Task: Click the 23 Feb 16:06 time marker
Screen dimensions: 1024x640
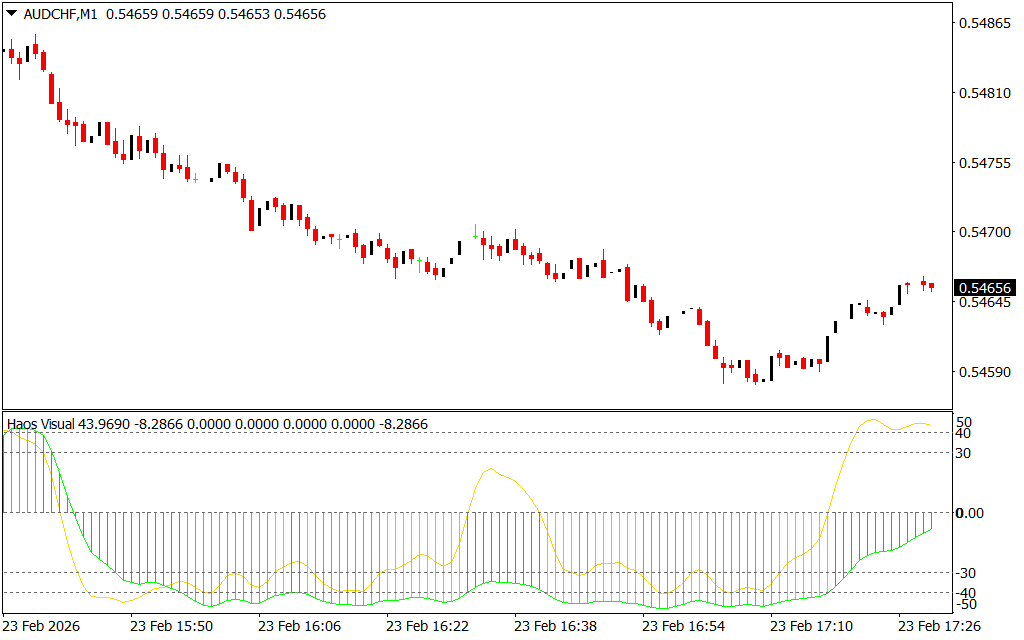Action: click(x=299, y=626)
